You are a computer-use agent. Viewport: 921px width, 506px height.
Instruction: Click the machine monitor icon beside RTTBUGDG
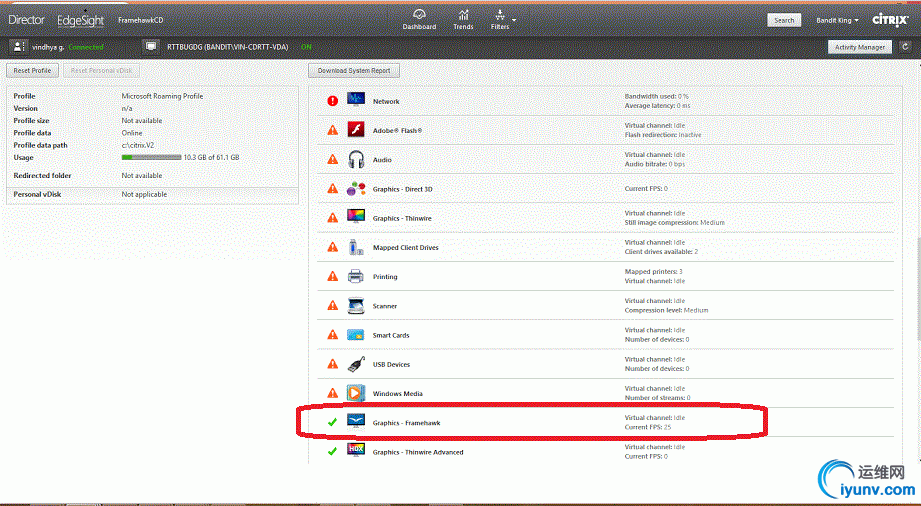click(x=152, y=46)
